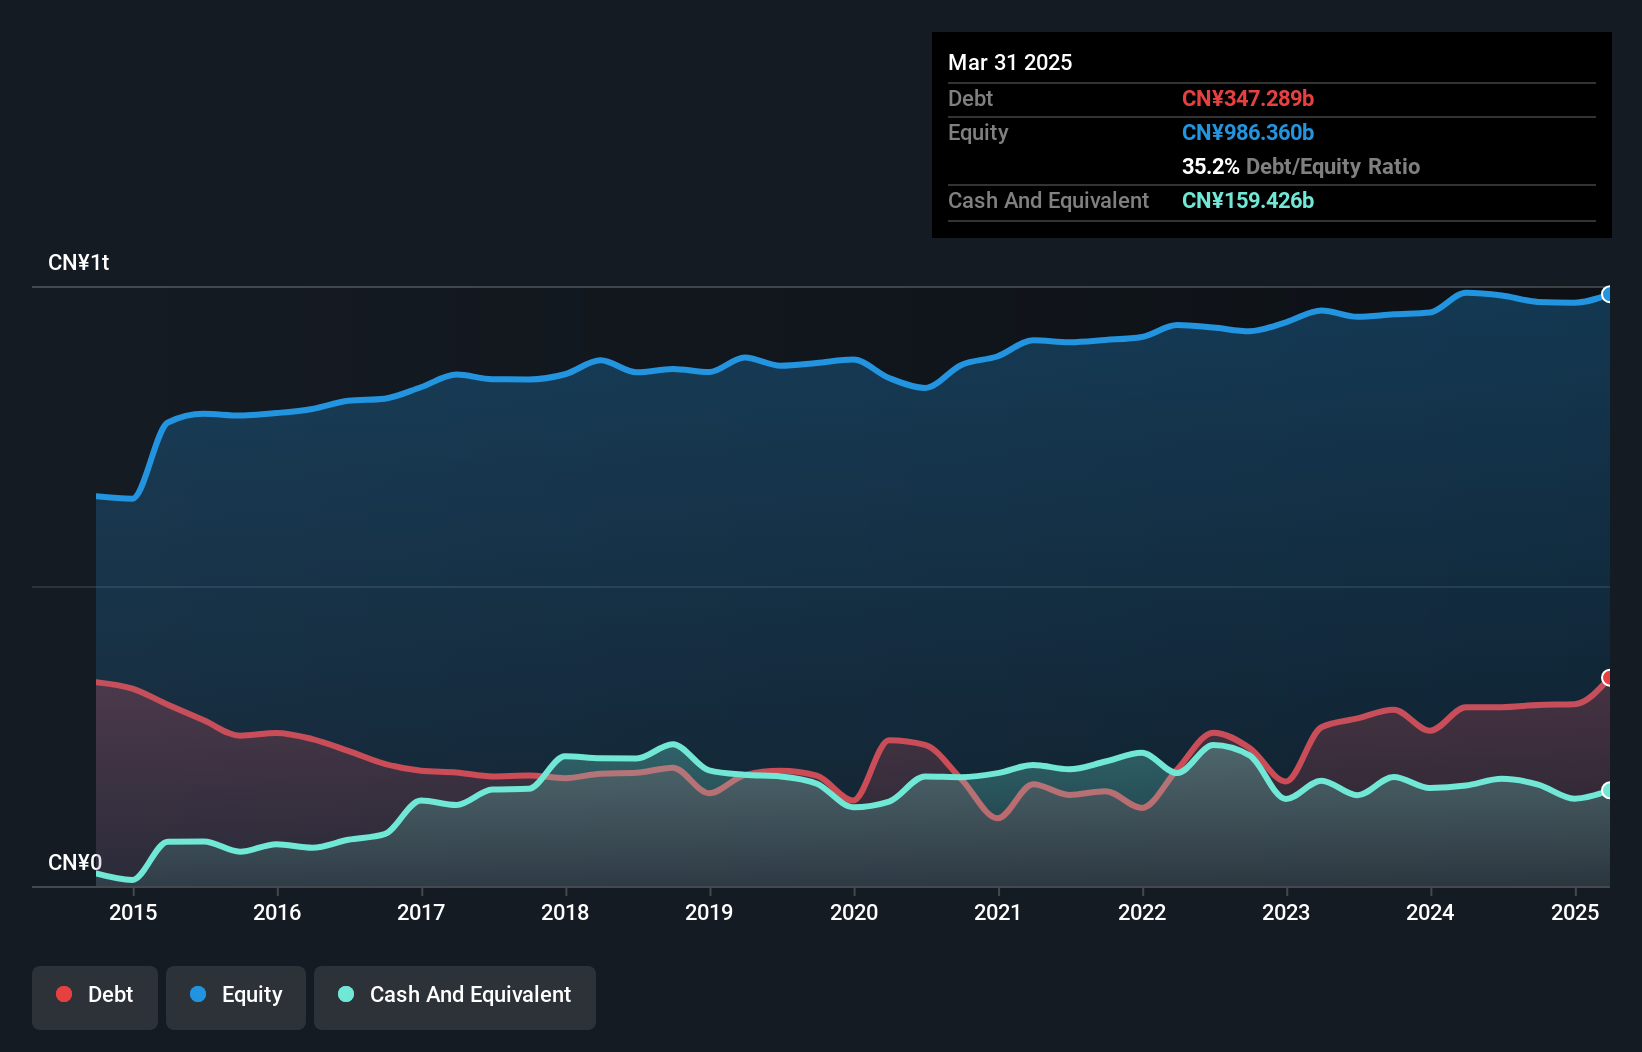The image size is (1642, 1052).
Task: Click the CN¥0 axis label
Action: [x=75, y=862]
